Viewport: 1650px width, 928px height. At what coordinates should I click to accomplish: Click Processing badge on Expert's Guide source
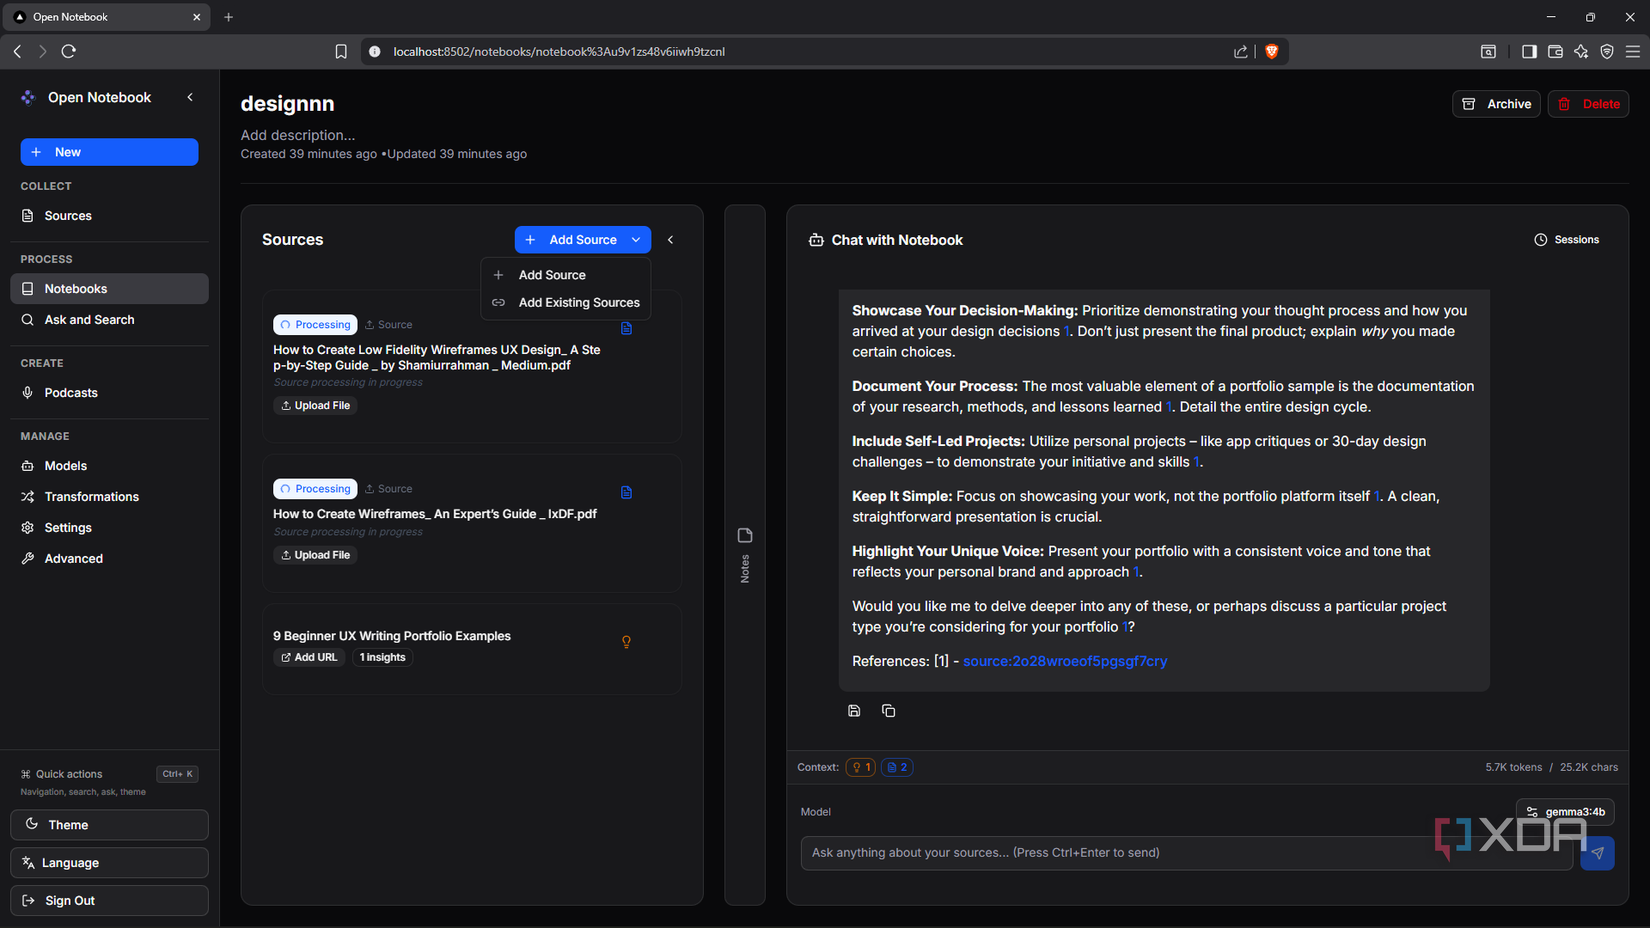click(x=315, y=489)
